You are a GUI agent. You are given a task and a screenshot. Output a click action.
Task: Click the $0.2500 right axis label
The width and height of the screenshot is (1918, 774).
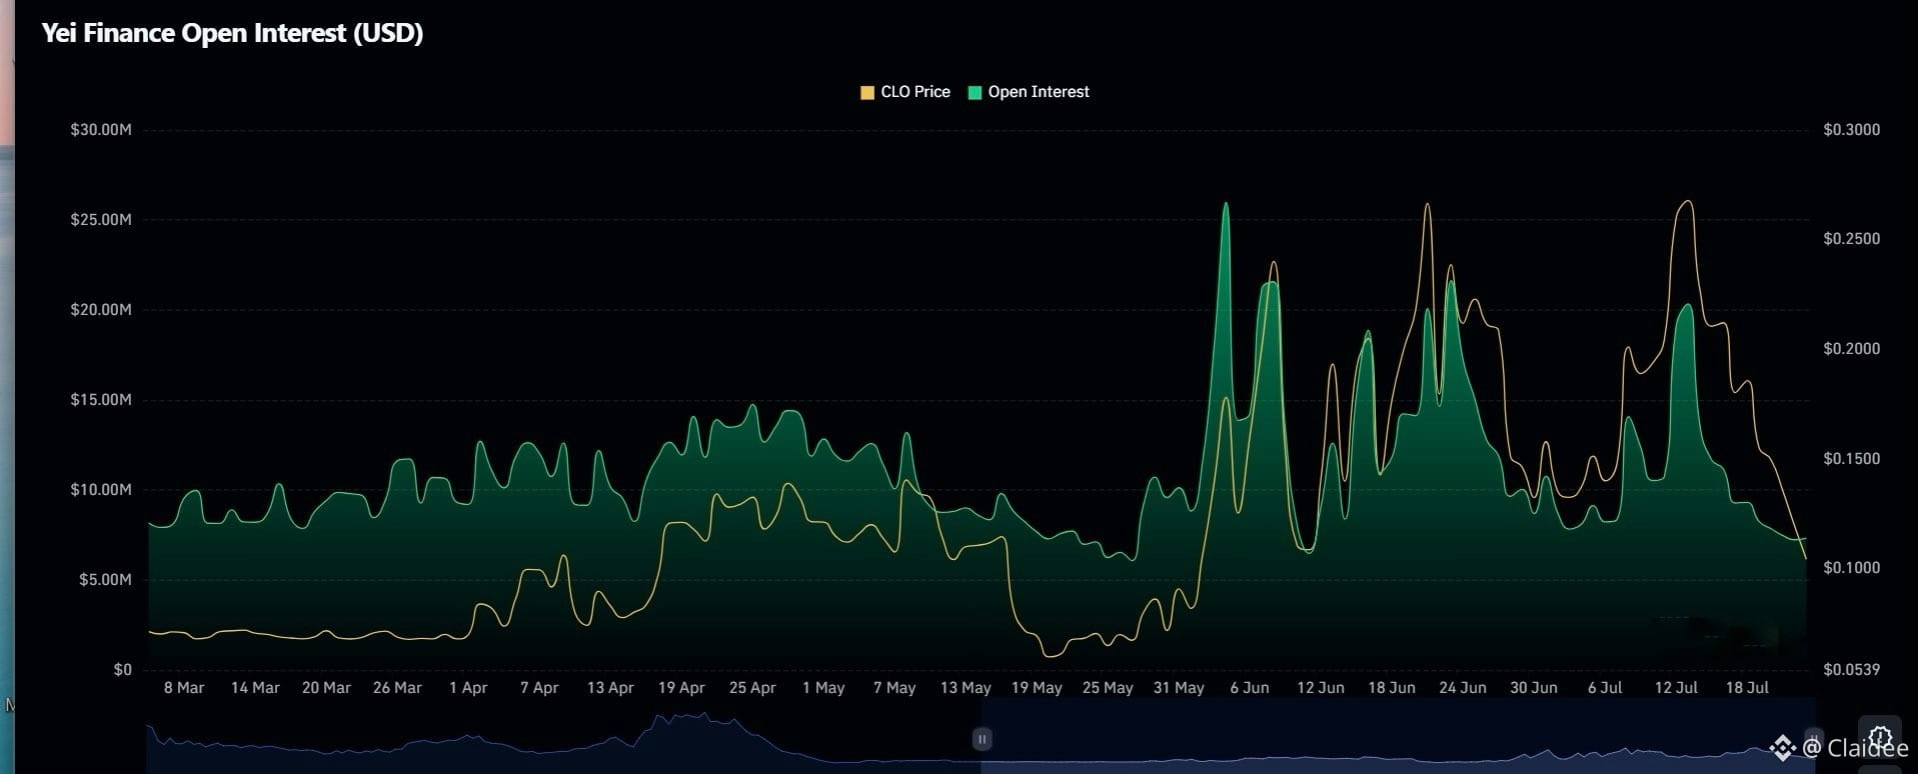(x=1851, y=239)
